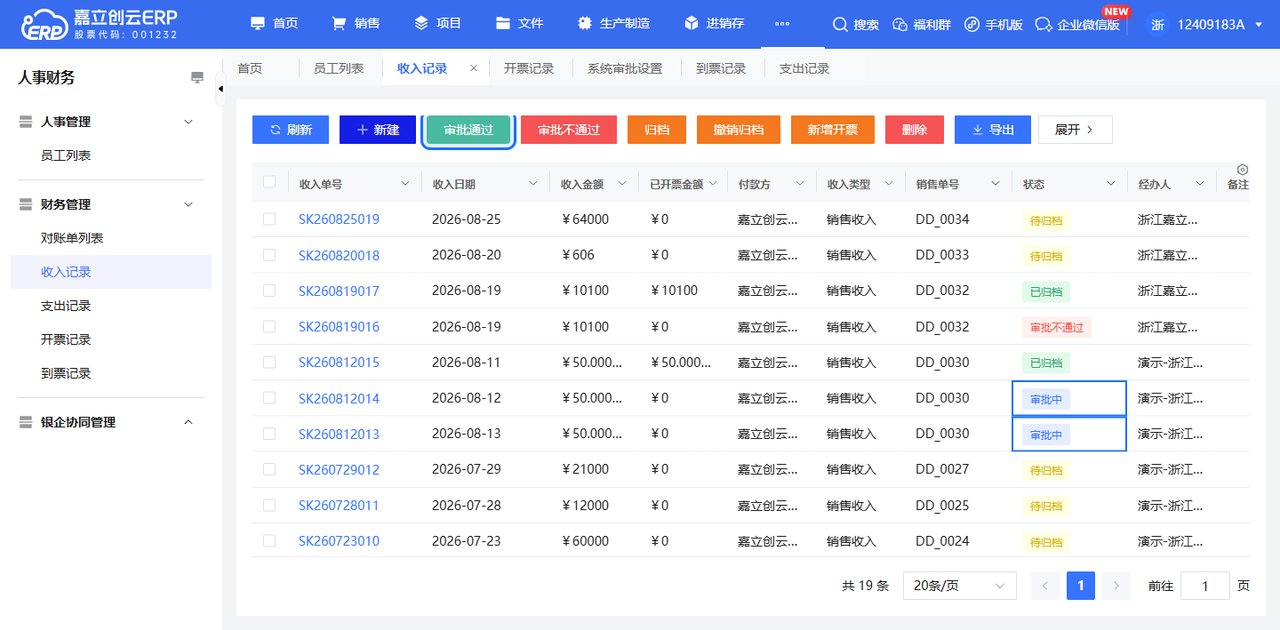Image resolution: width=1280 pixels, height=630 pixels.
Task: Go to the previous page arrow
Action: click(x=1045, y=585)
